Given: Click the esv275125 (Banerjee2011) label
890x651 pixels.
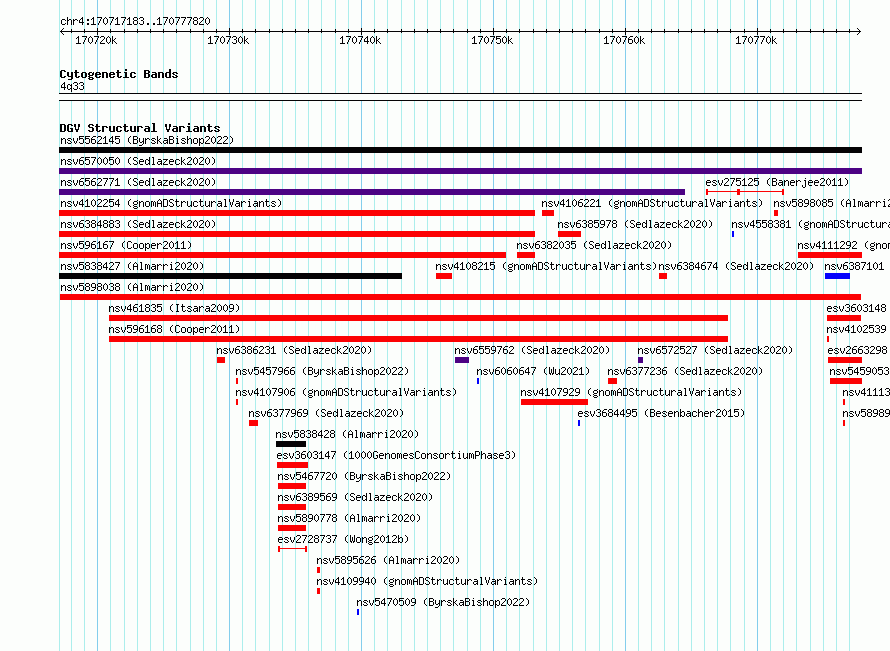Looking at the screenshot, I should tap(777, 182).
